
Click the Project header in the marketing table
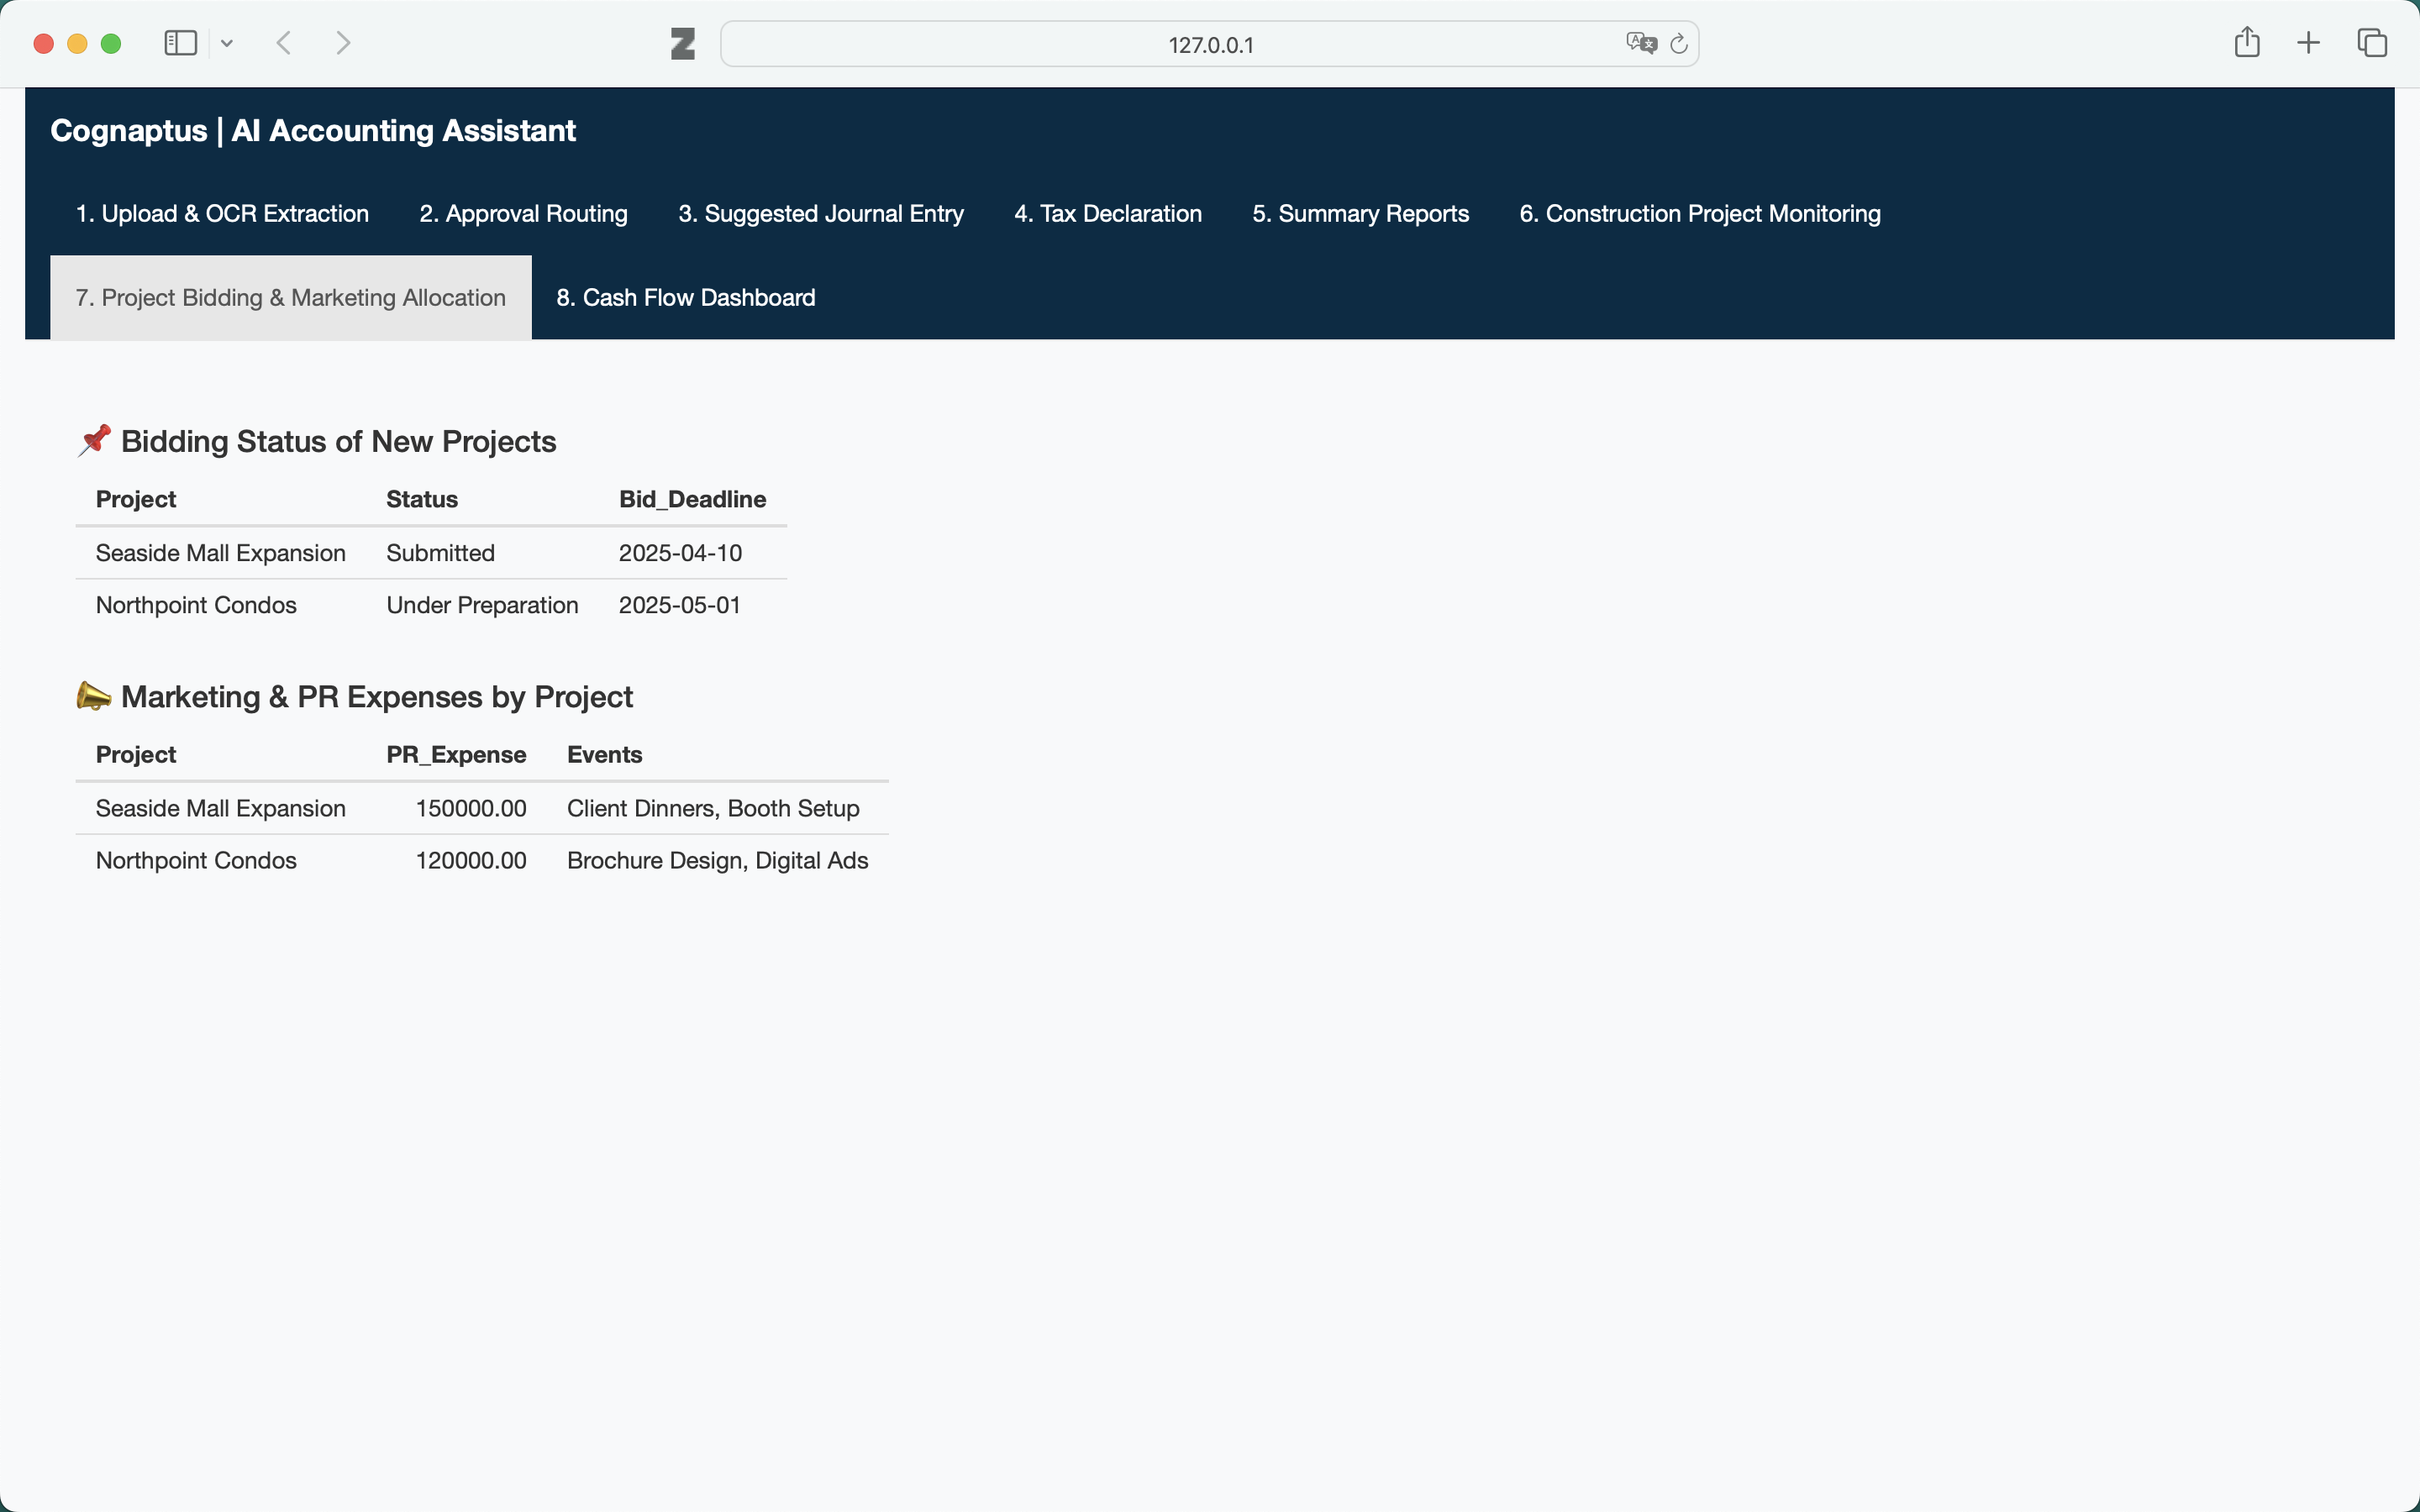coord(136,754)
